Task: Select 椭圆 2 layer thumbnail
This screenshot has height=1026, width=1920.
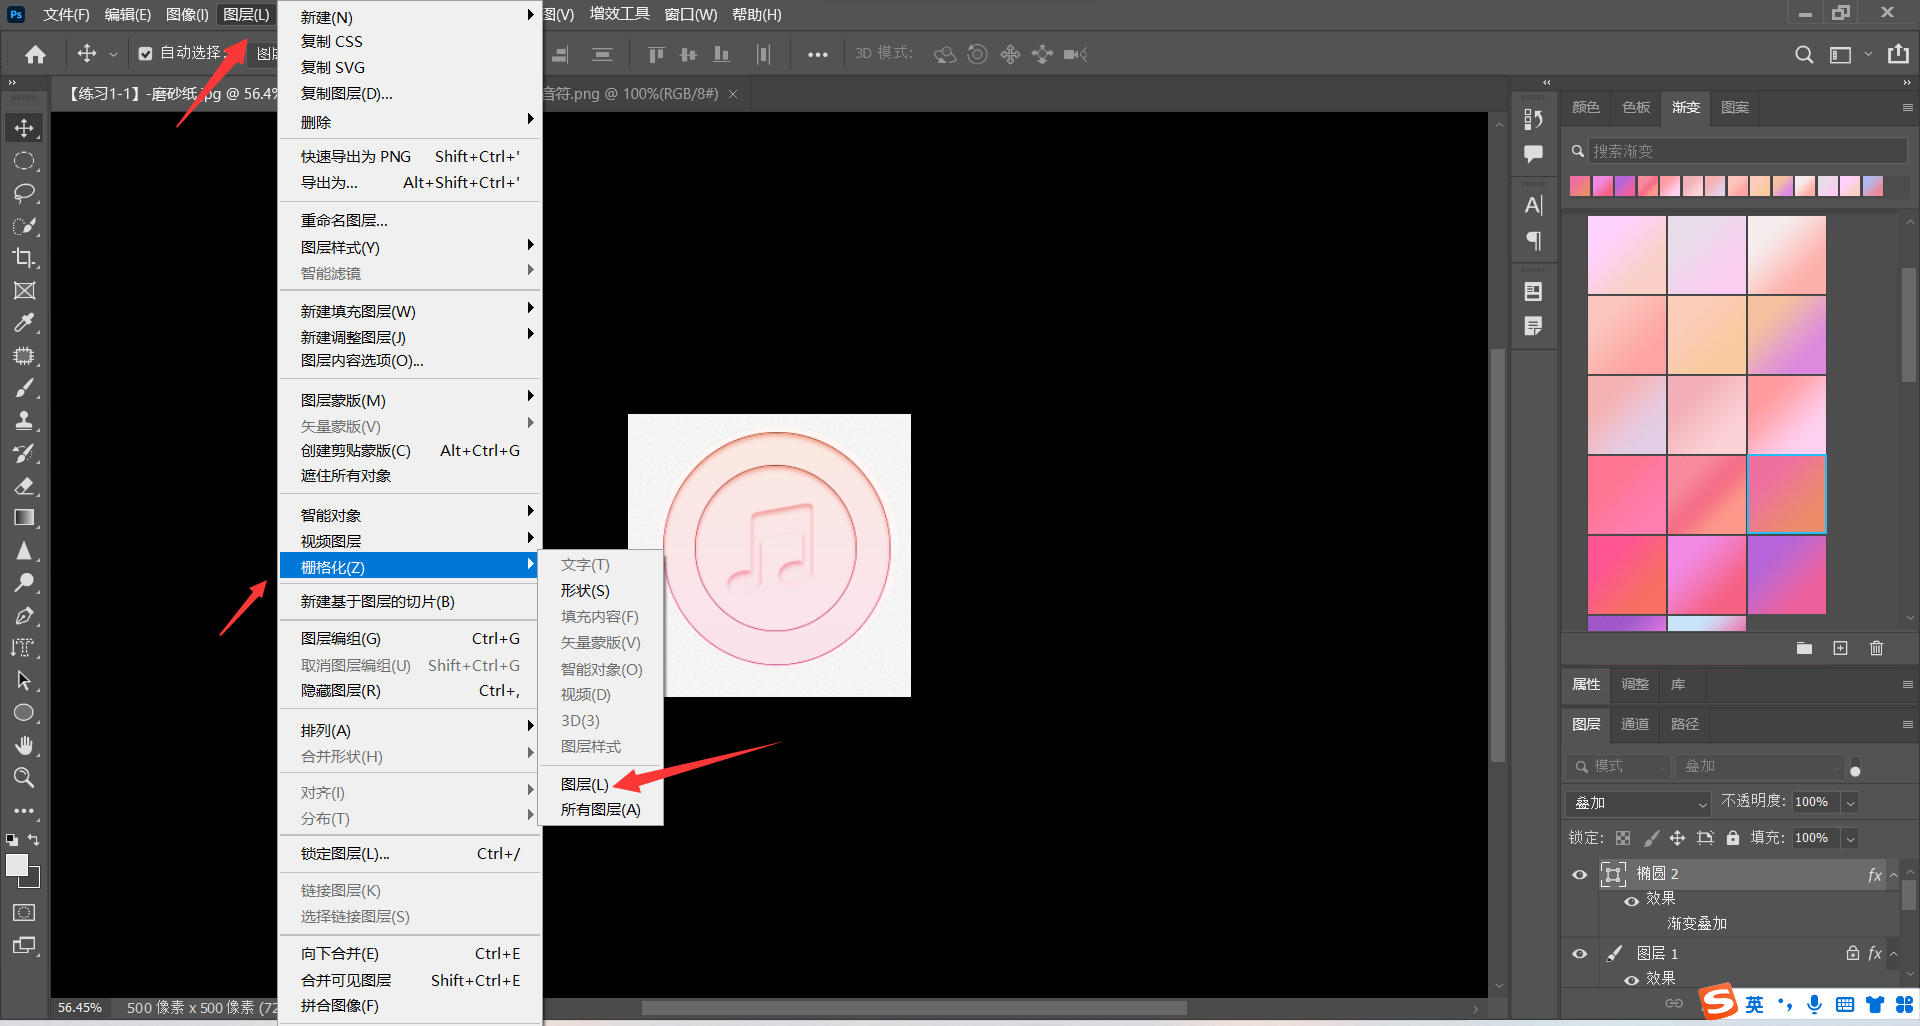Action: (x=1613, y=874)
